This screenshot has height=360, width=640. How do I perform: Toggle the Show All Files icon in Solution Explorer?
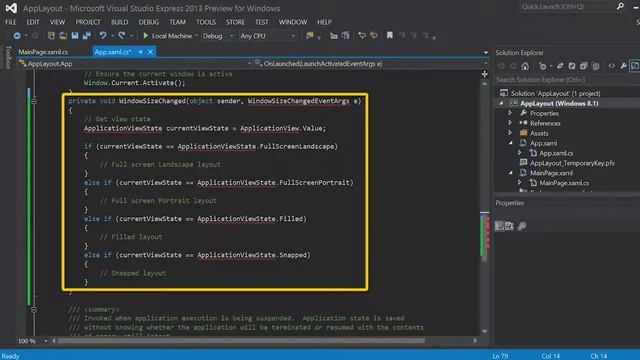(596, 66)
